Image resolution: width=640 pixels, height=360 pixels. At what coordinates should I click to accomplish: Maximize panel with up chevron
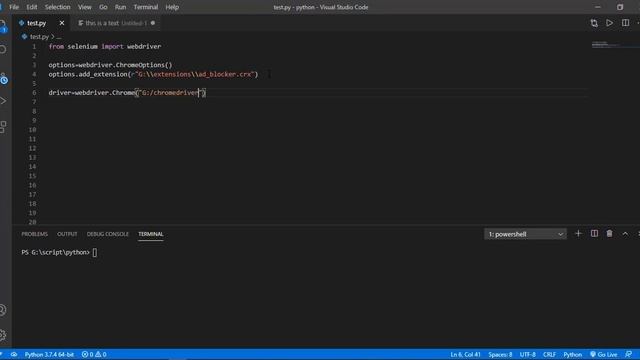pyautogui.click(x=625, y=234)
